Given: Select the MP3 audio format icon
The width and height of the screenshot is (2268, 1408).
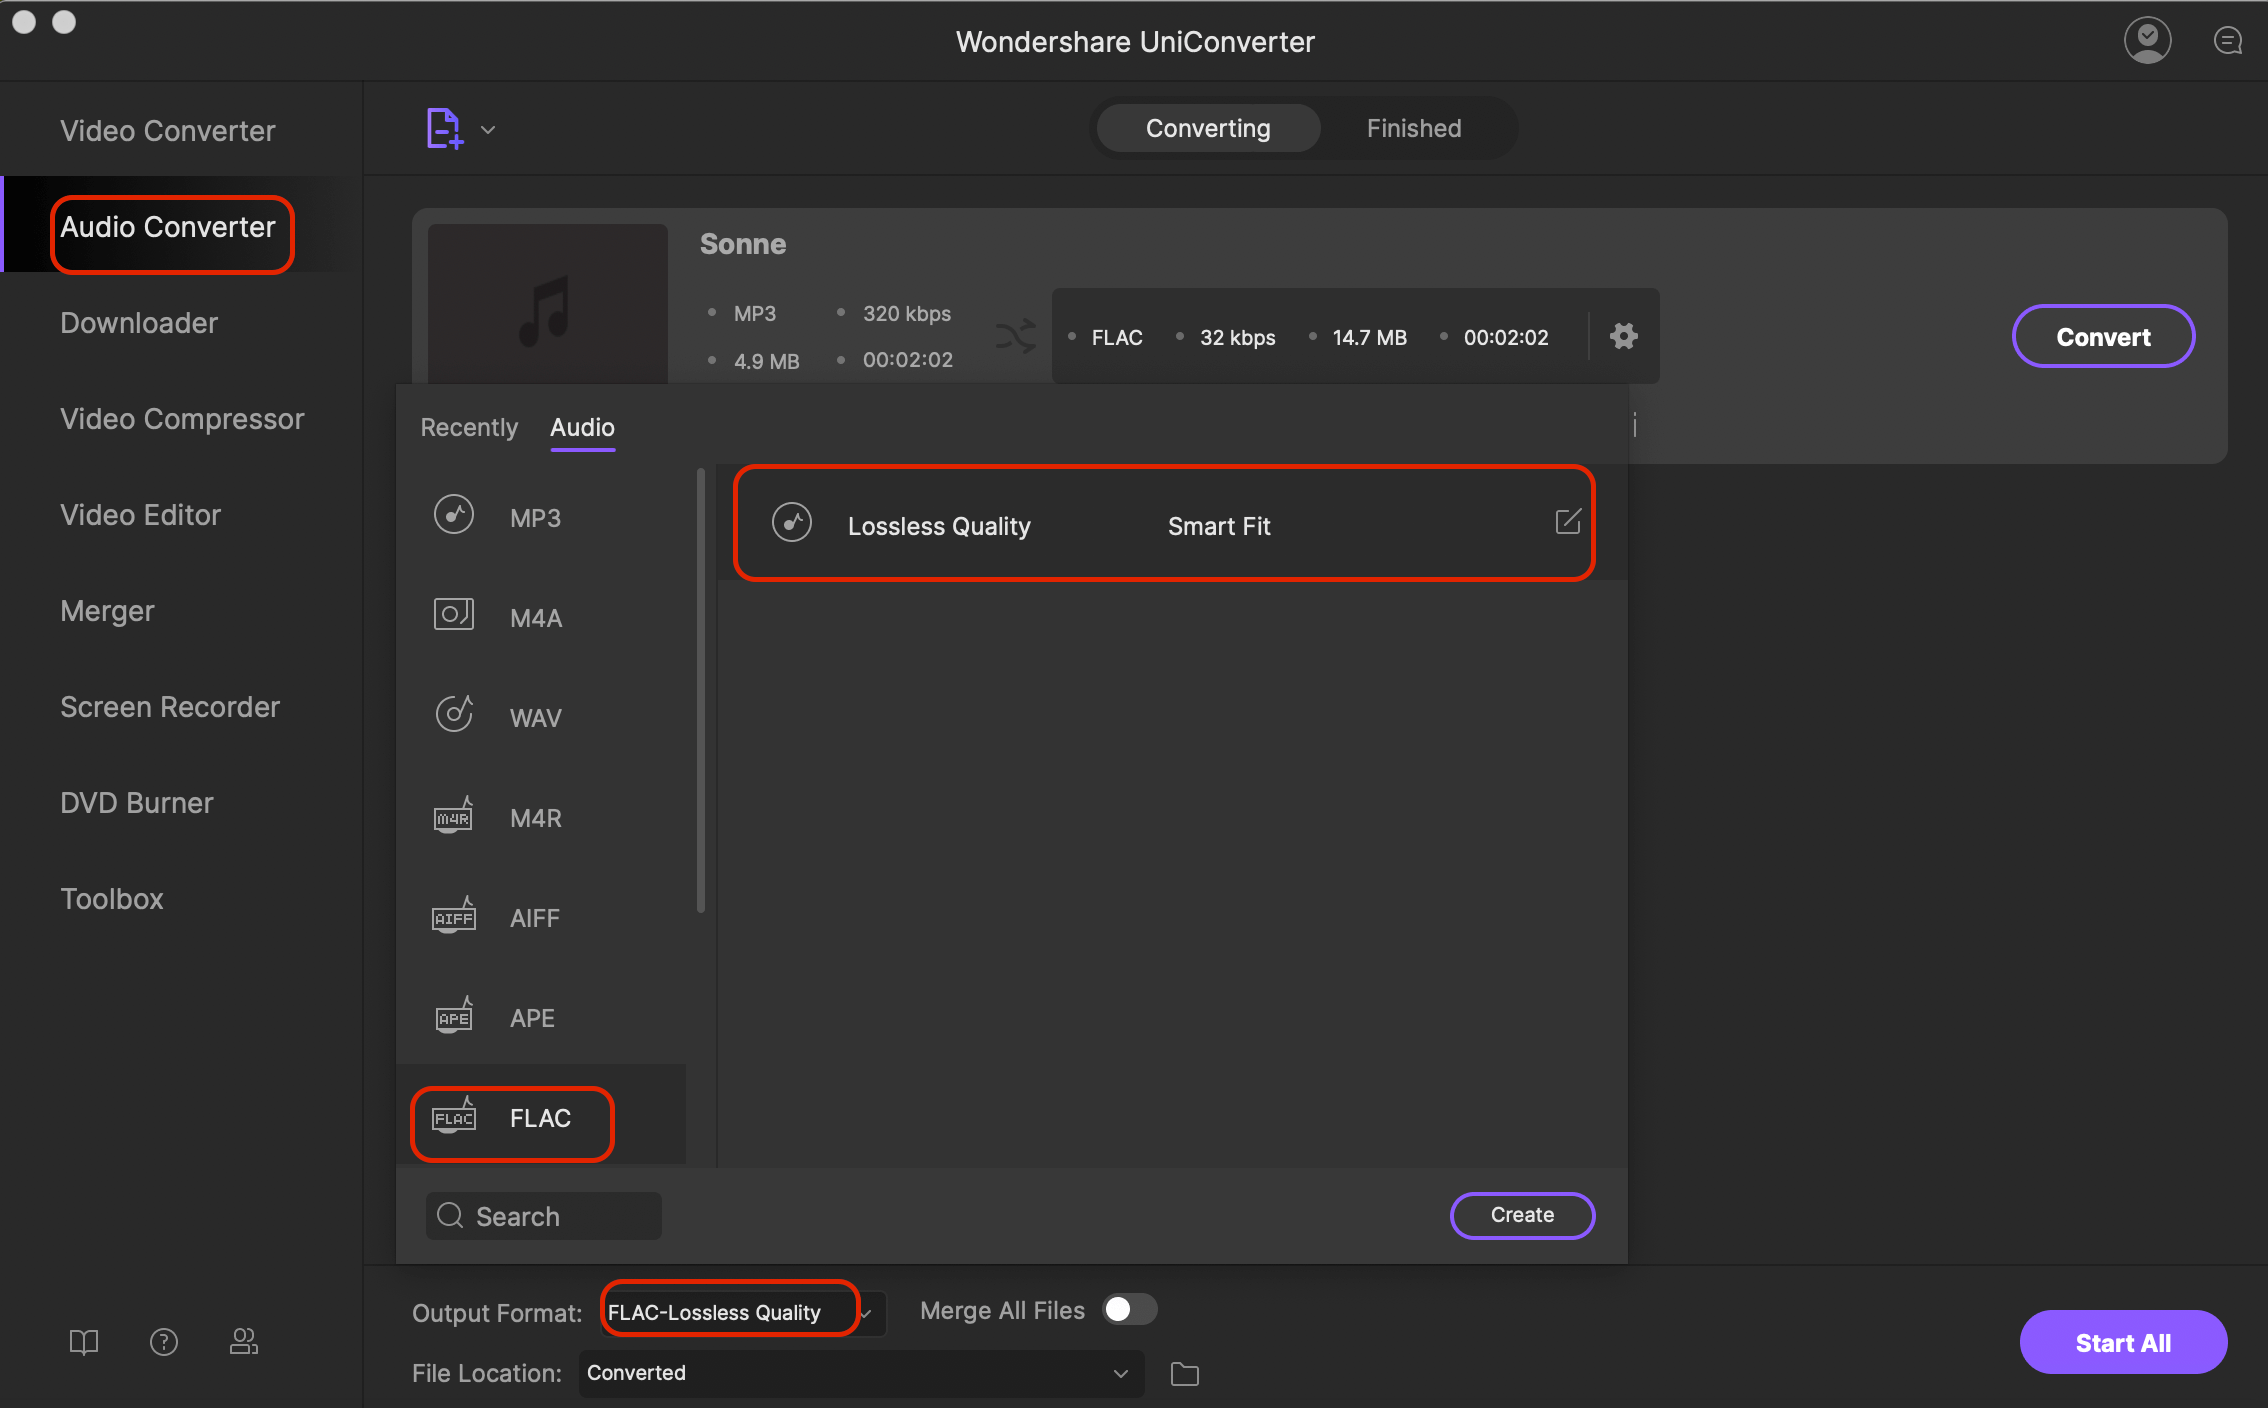Looking at the screenshot, I should [453, 514].
